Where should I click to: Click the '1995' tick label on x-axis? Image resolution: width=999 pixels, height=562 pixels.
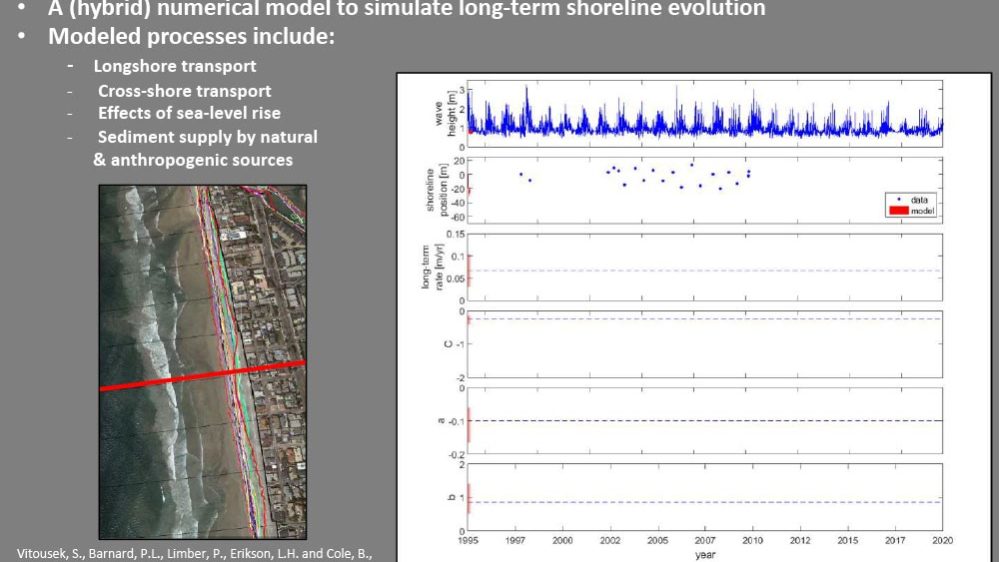(x=468, y=540)
